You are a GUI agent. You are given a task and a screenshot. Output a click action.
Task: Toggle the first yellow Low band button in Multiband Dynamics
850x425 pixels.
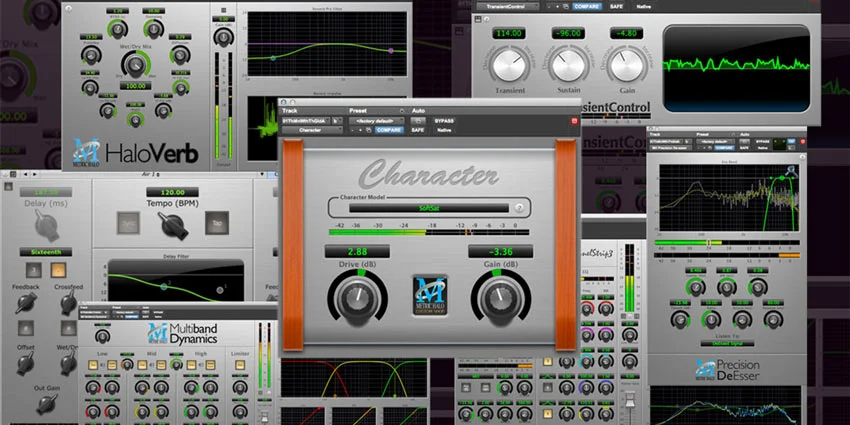click(93, 365)
